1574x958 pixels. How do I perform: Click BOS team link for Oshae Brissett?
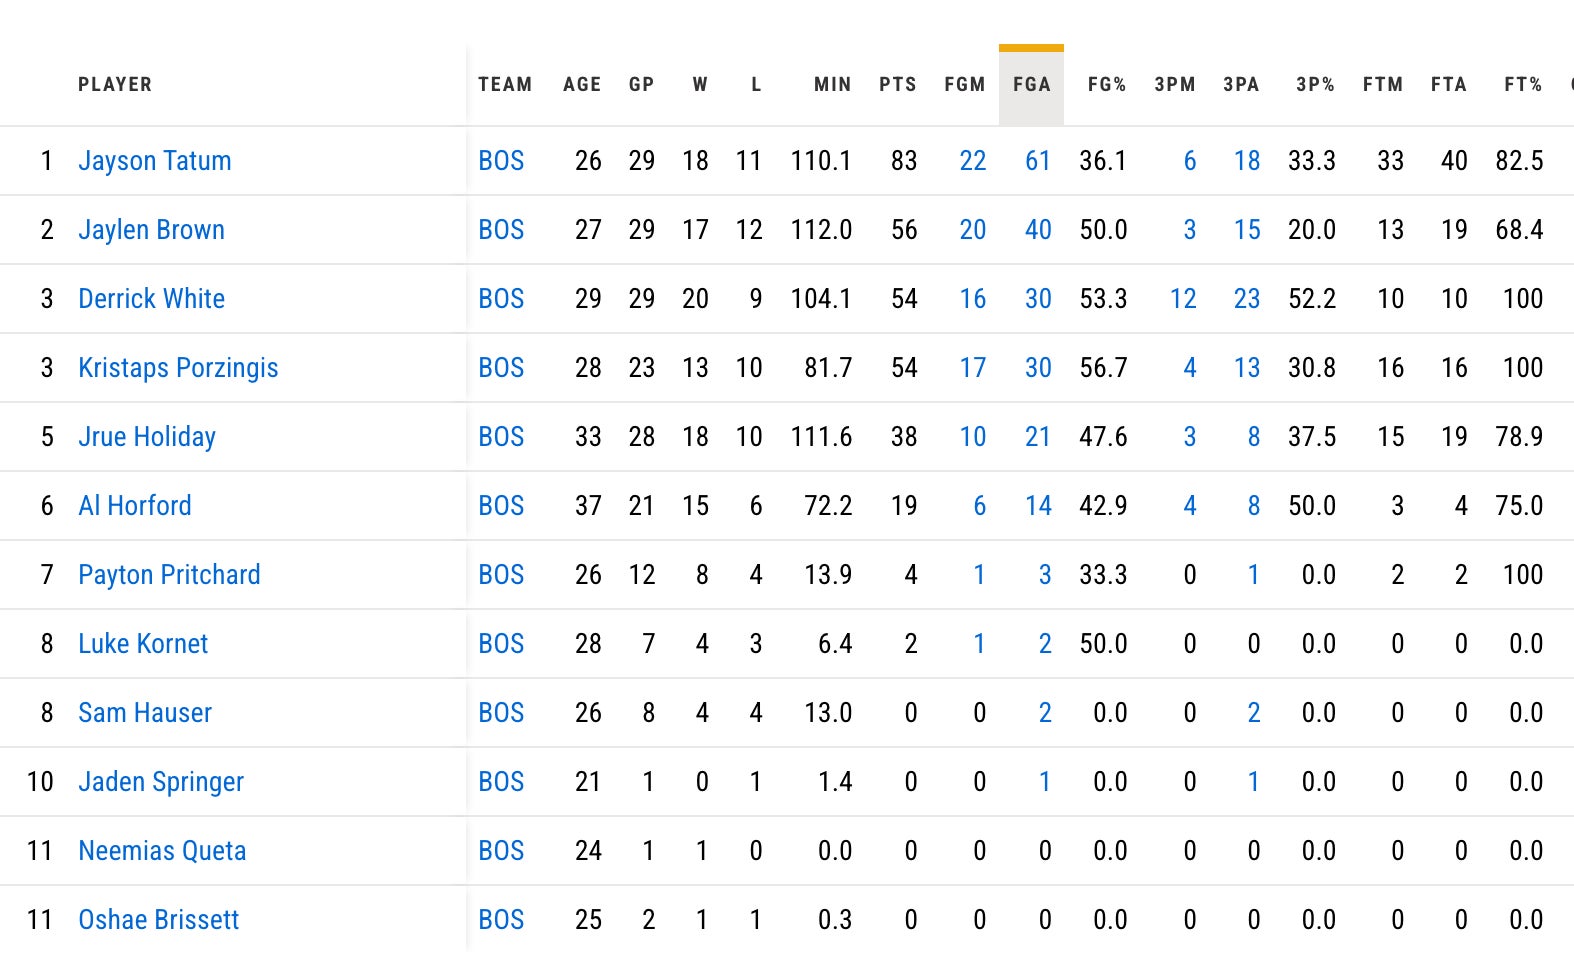click(x=501, y=920)
